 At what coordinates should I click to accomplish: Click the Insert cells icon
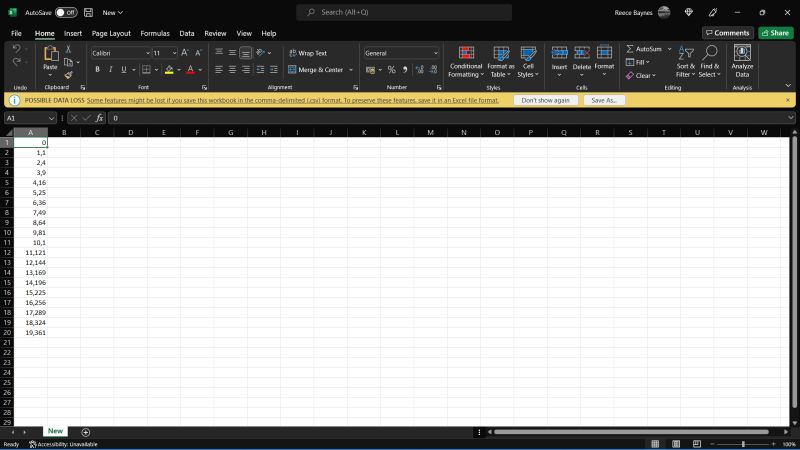pyautogui.click(x=559, y=53)
